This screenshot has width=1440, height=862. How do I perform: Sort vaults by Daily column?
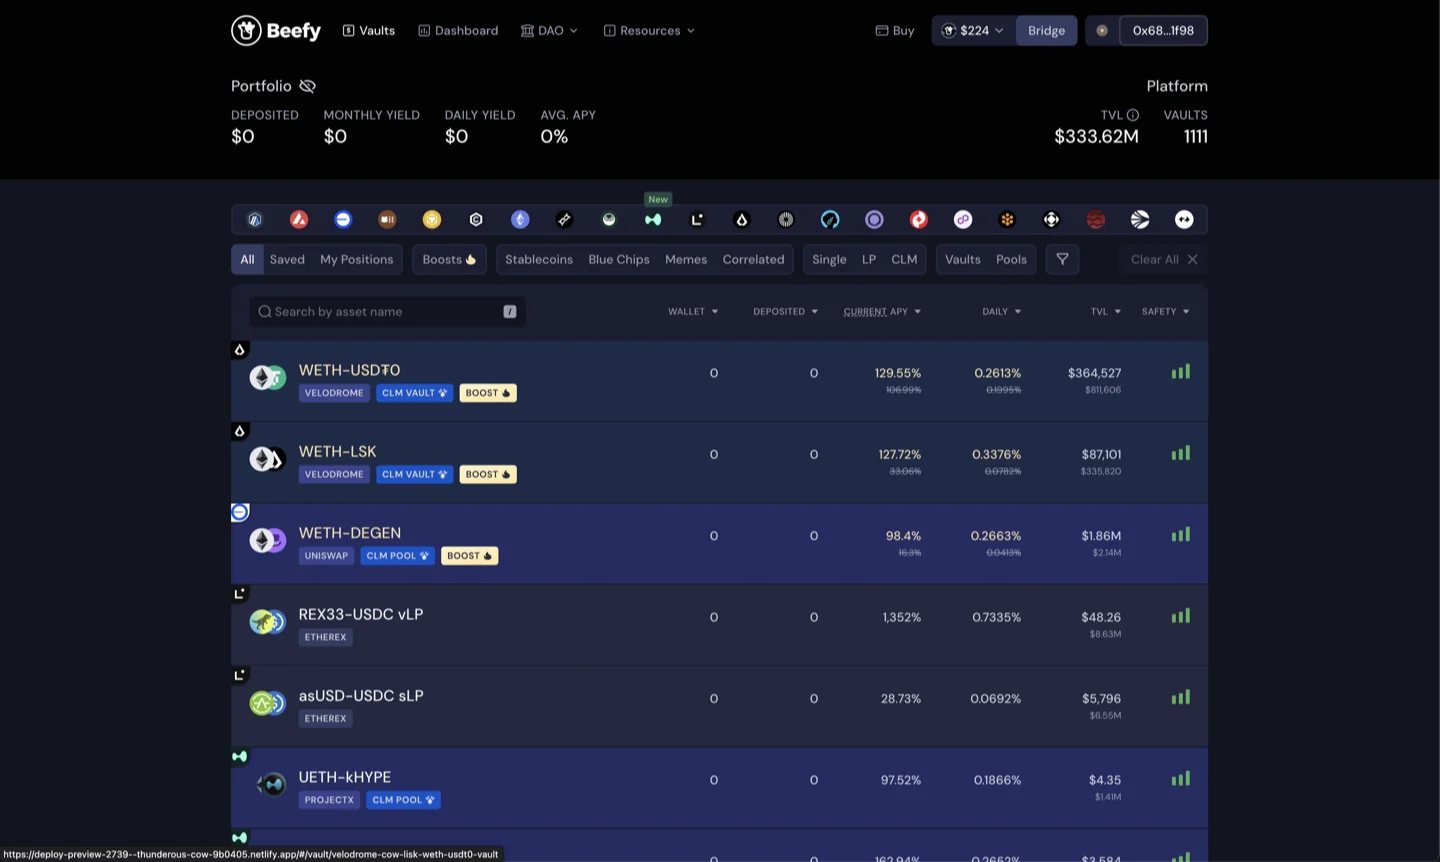(1001, 312)
